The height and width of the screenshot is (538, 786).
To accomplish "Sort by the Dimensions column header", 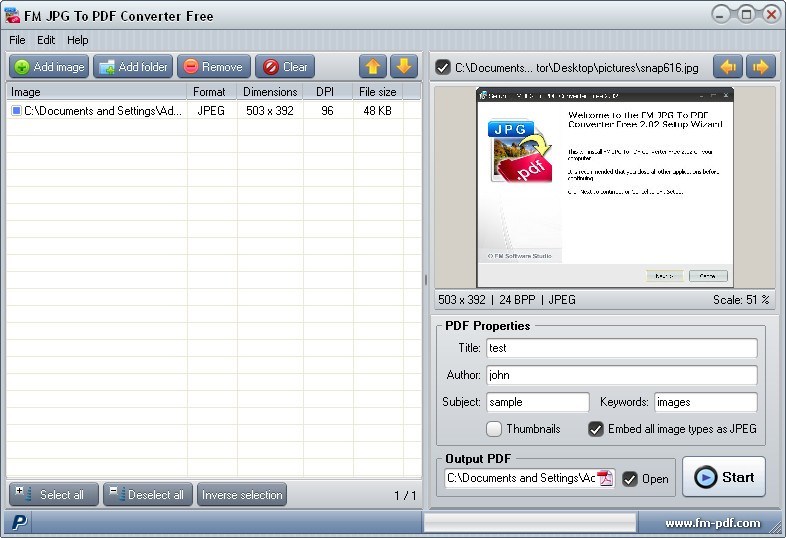I will [270, 92].
